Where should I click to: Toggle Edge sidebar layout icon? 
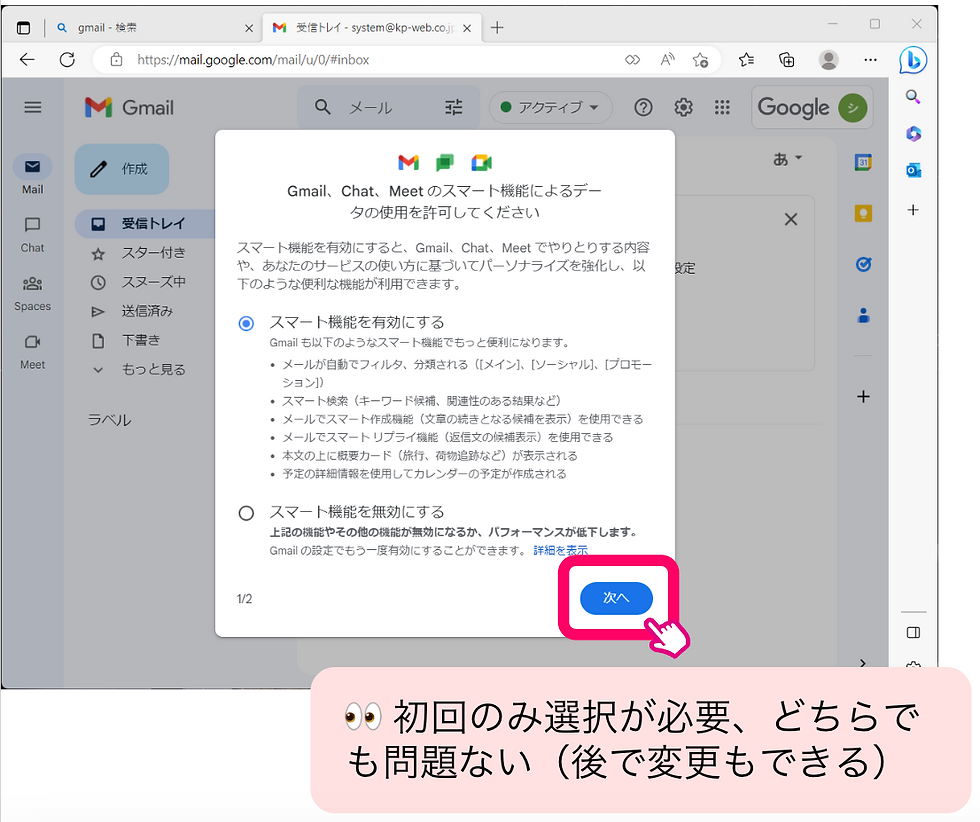tap(913, 633)
